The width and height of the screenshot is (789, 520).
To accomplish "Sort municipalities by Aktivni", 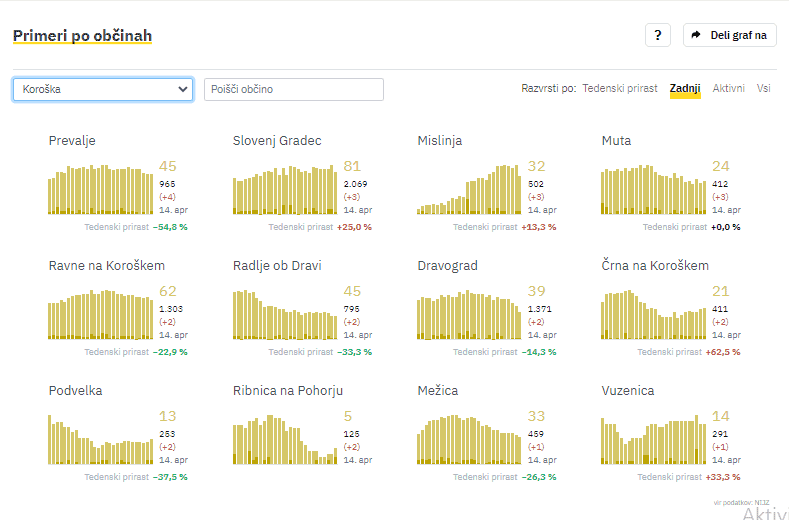I will click(x=728, y=89).
